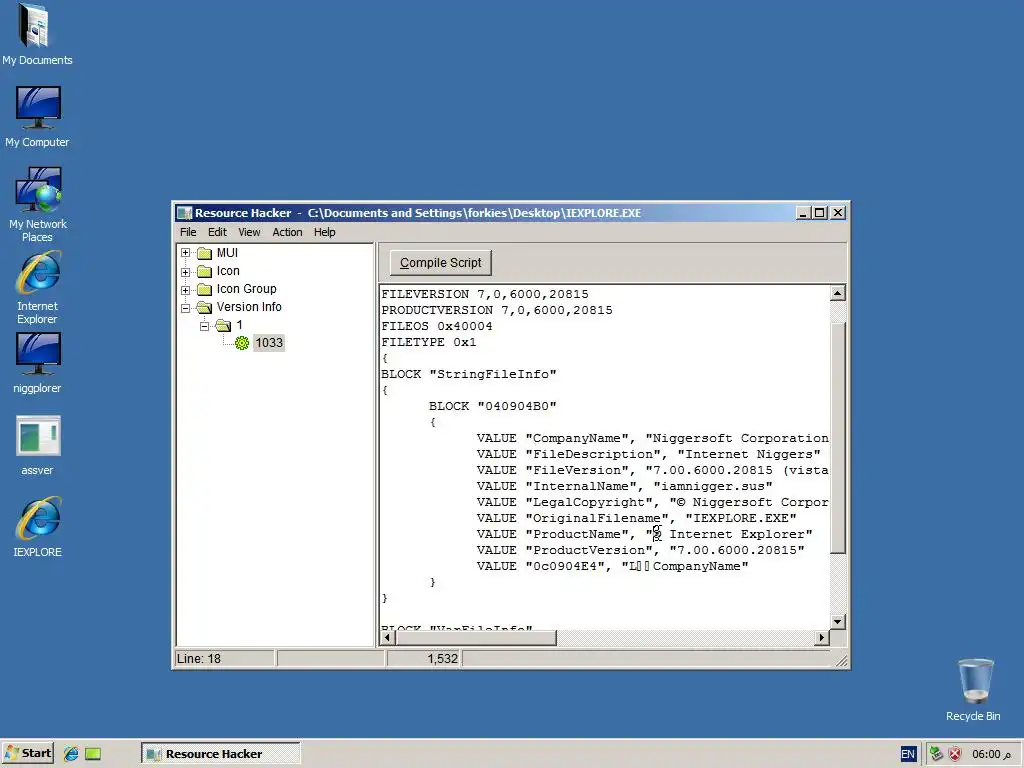Click the red security alert shield tray icon
The width and height of the screenshot is (1024, 768).
(x=955, y=754)
